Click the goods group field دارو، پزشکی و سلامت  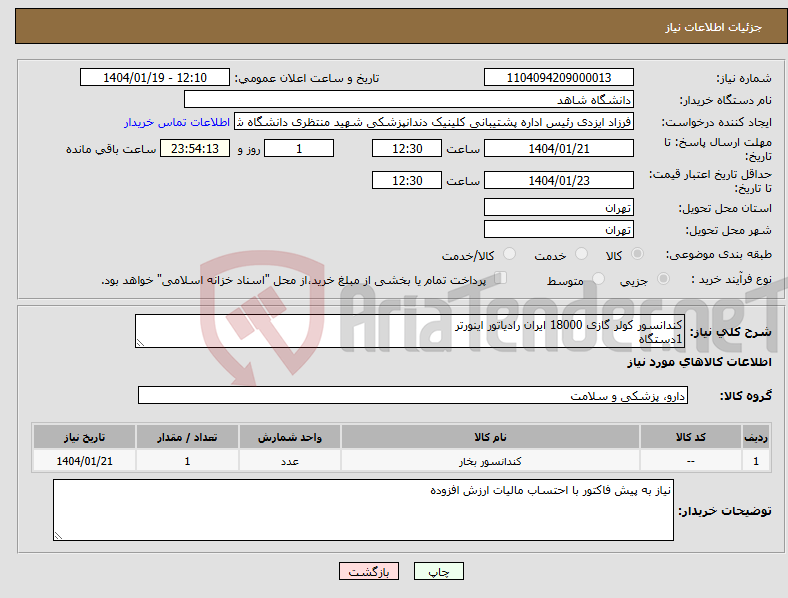pyautogui.click(x=413, y=395)
